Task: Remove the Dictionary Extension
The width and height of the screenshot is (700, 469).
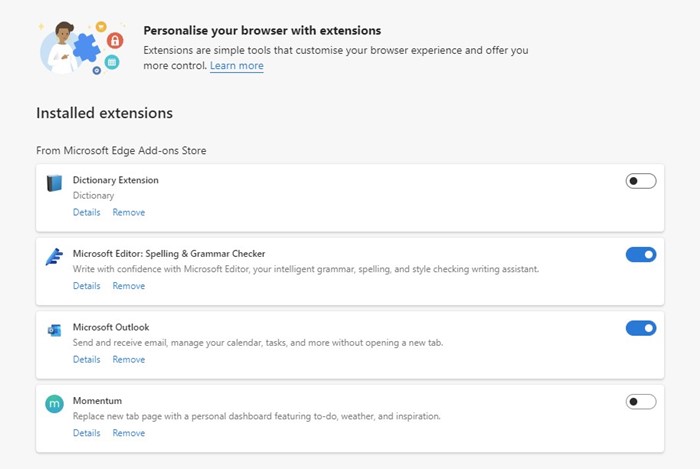Action: 128,213
